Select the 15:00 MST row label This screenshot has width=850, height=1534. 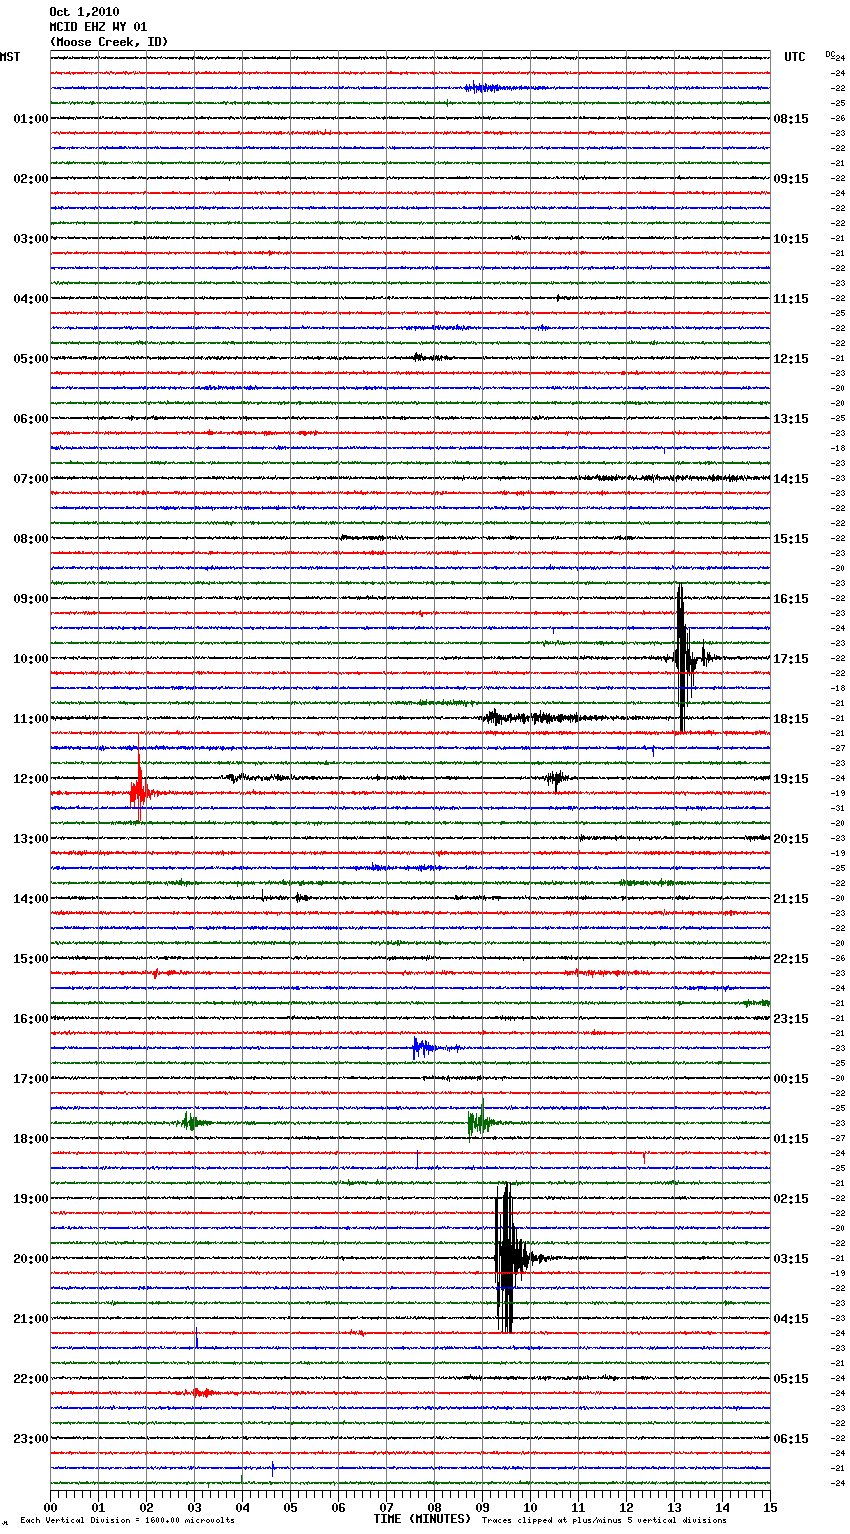click(30, 959)
